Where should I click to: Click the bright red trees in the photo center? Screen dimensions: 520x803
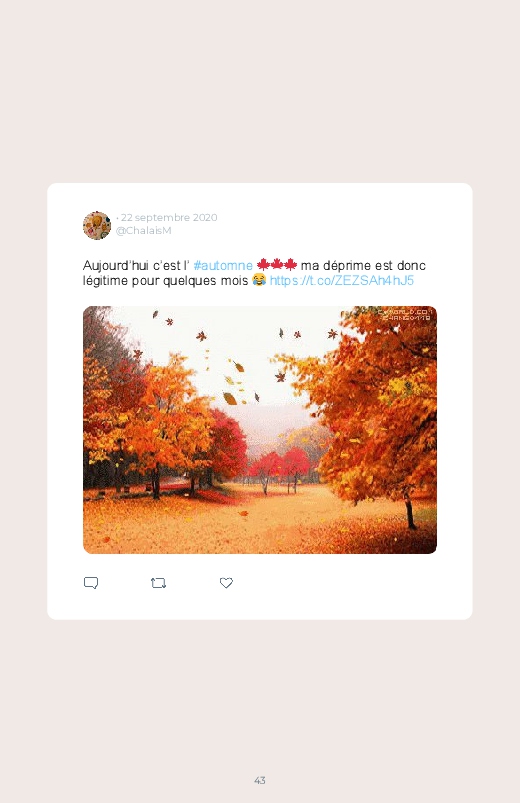[279, 463]
